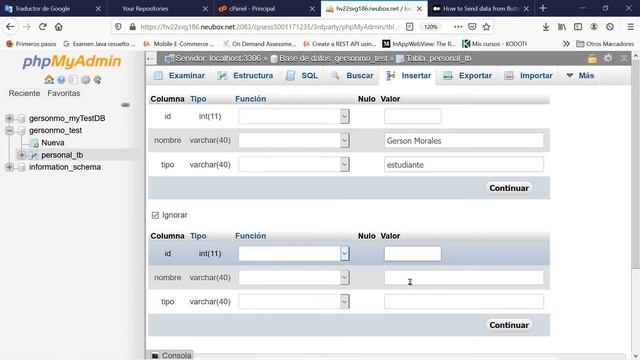The image size is (640, 360).
Task: Click the personal_tb table icon in tree
Action: [x=34, y=155]
